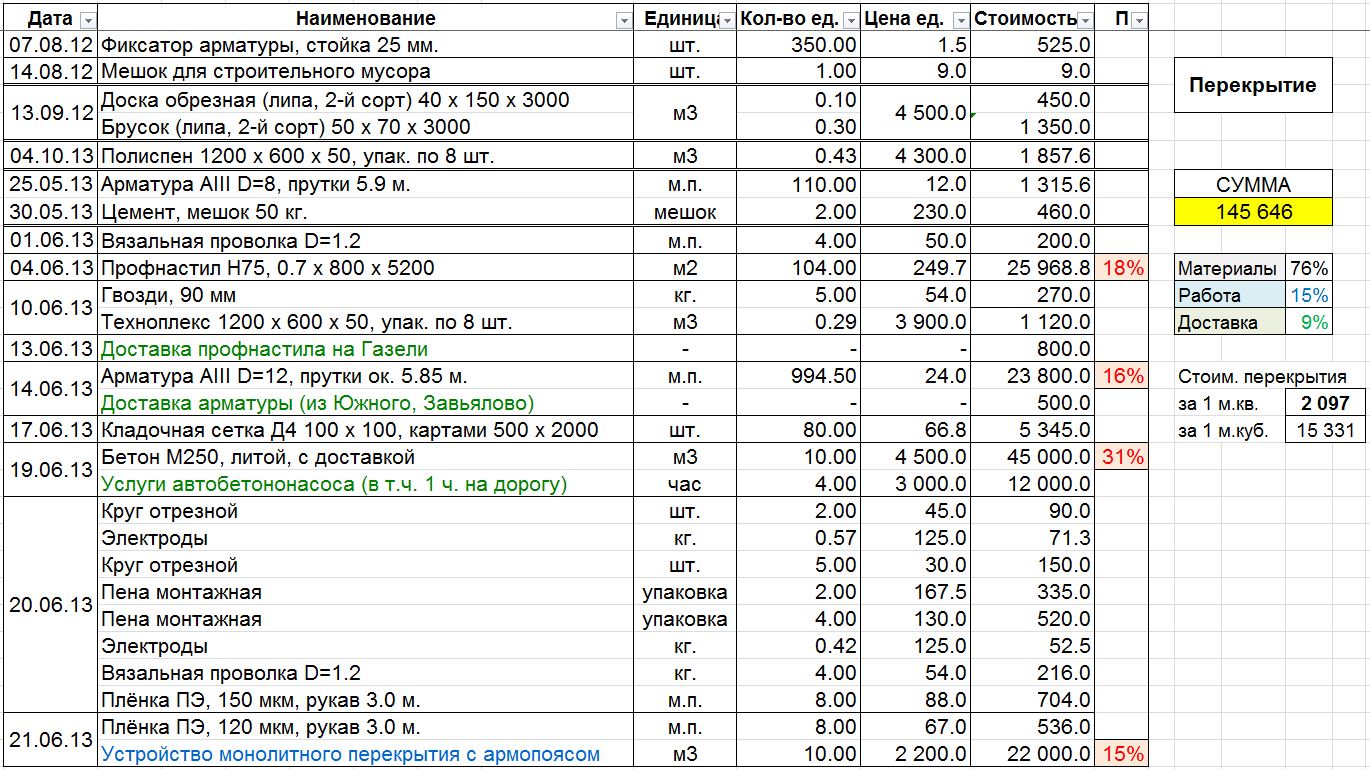Select the Услуги автобетононасоса cell
1370x769 pixels.
click(x=366, y=484)
